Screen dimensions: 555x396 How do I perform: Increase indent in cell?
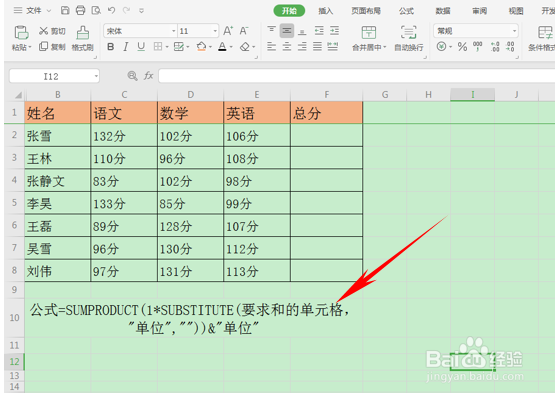334,31
